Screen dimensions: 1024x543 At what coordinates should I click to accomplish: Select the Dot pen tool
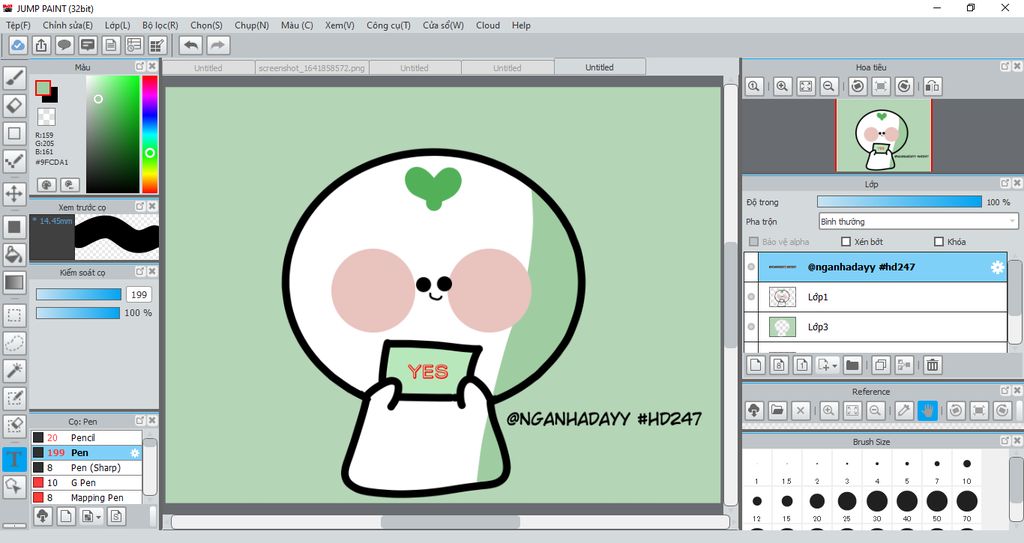tap(14, 160)
